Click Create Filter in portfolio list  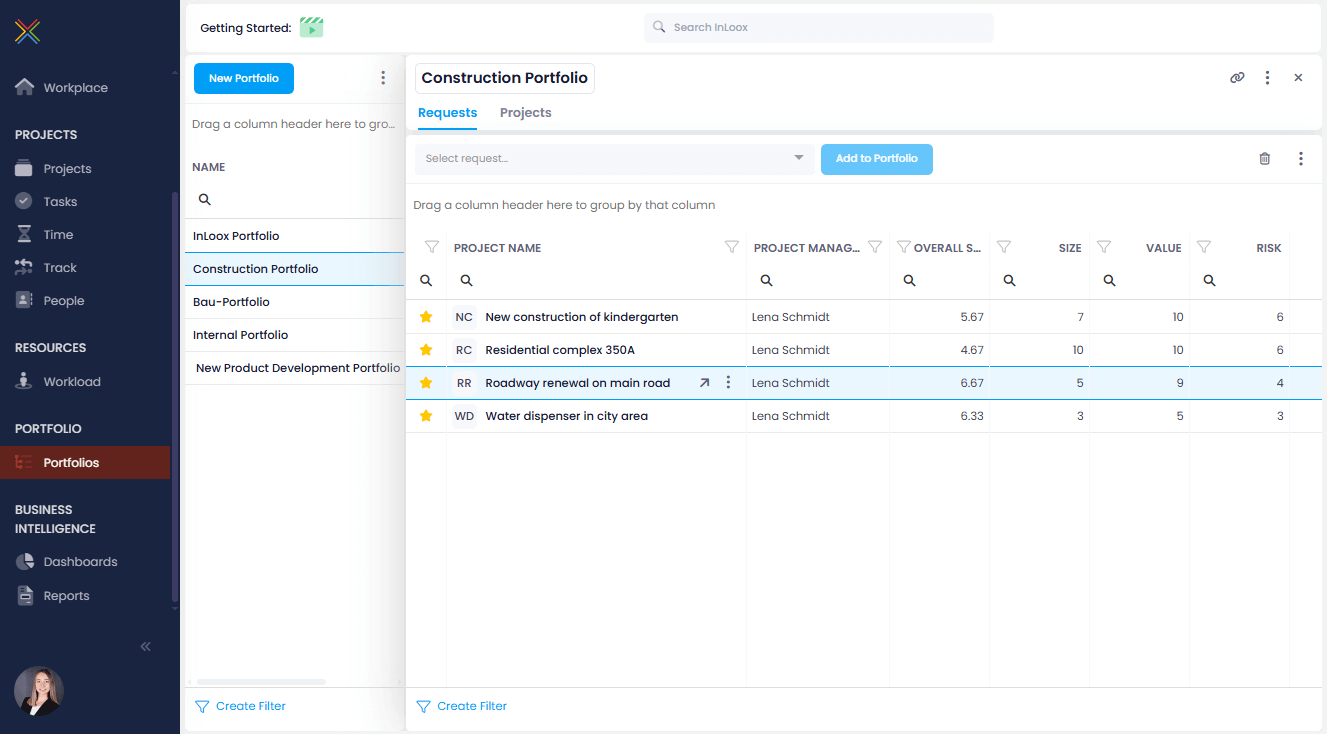(x=241, y=706)
